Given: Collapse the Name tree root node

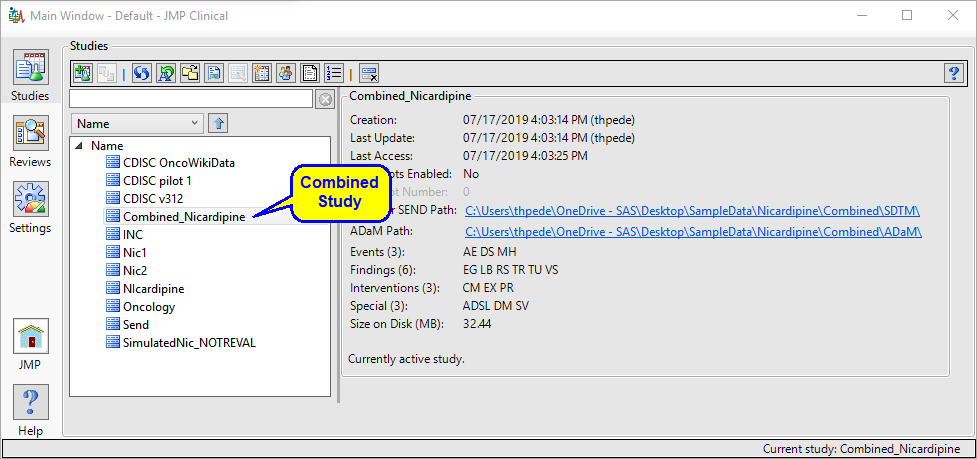Looking at the screenshot, I should pyautogui.click(x=79, y=146).
